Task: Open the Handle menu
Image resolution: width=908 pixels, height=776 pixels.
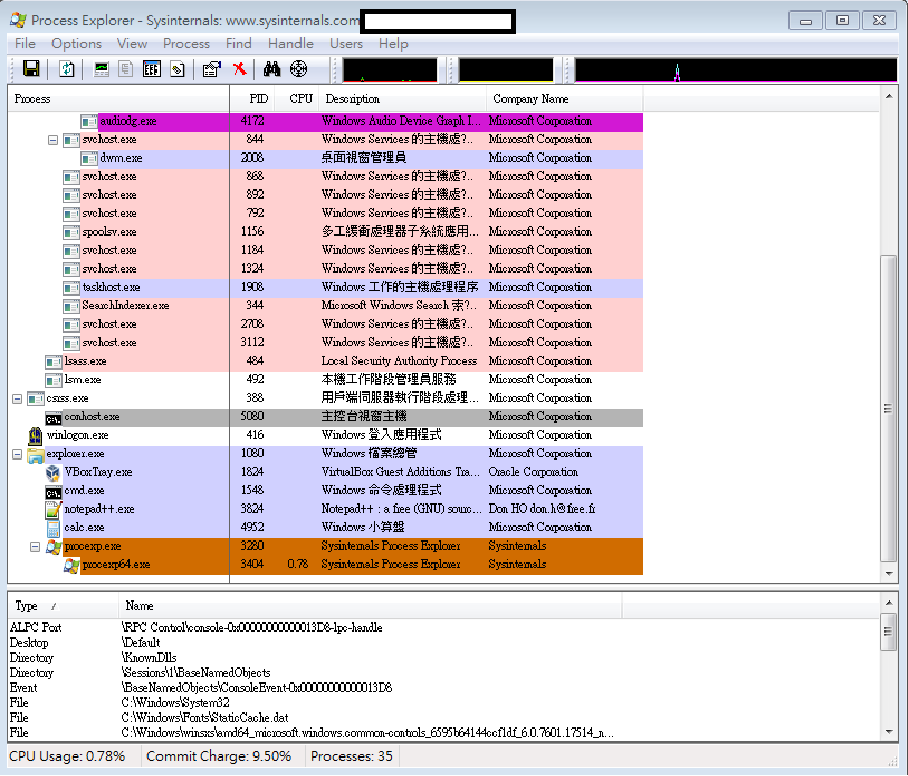Action: (291, 43)
